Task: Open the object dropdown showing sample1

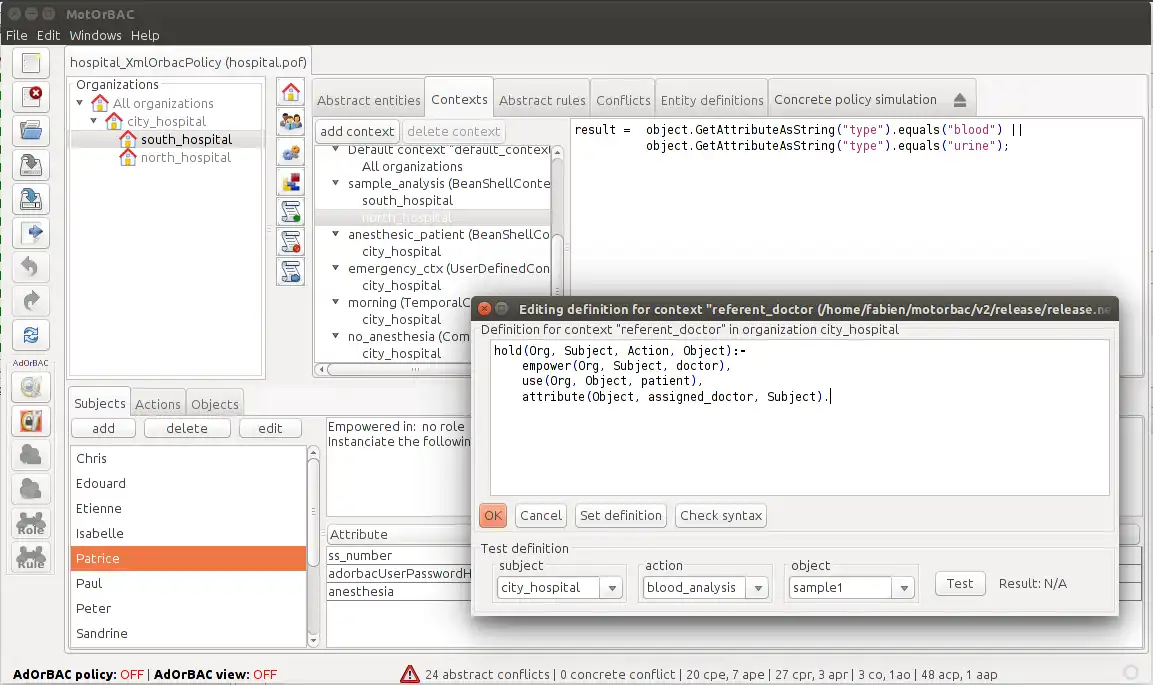Action: tap(904, 588)
